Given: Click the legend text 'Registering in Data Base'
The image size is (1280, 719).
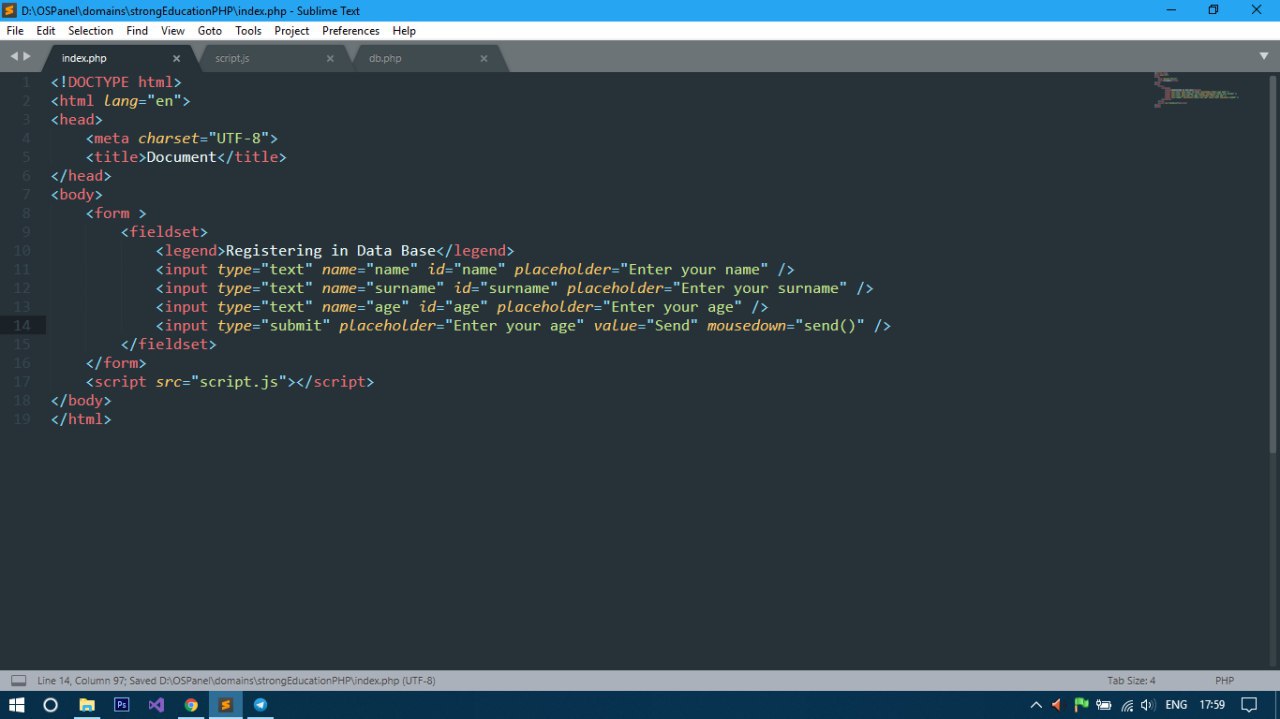Looking at the screenshot, I should click(x=331, y=251).
